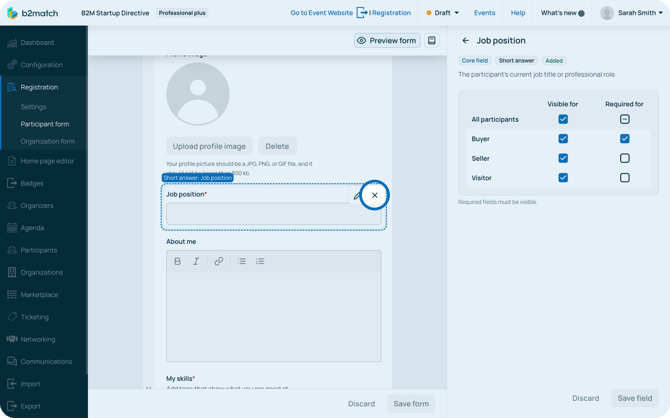Open Organization form in the sidebar
The width and height of the screenshot is (670, 418).
pyautogui.click(x=47, y=141)
